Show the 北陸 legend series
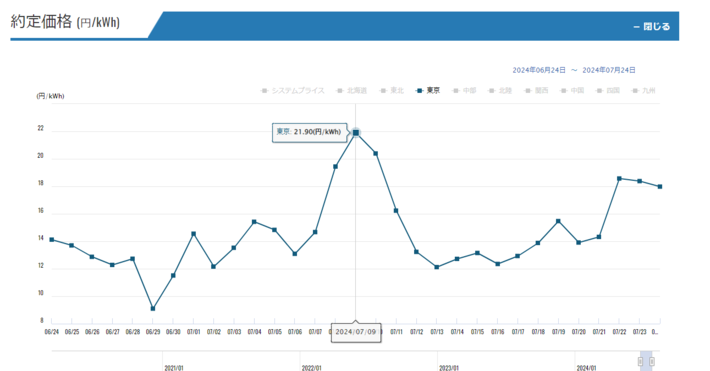This screenshot has width=710, height=371. tap(500, 91)
